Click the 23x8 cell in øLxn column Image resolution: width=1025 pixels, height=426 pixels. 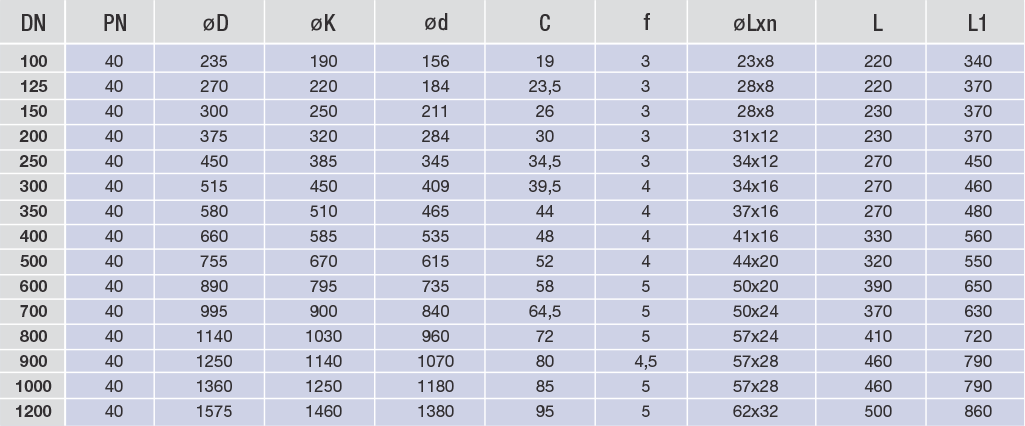tap(755, 61)
